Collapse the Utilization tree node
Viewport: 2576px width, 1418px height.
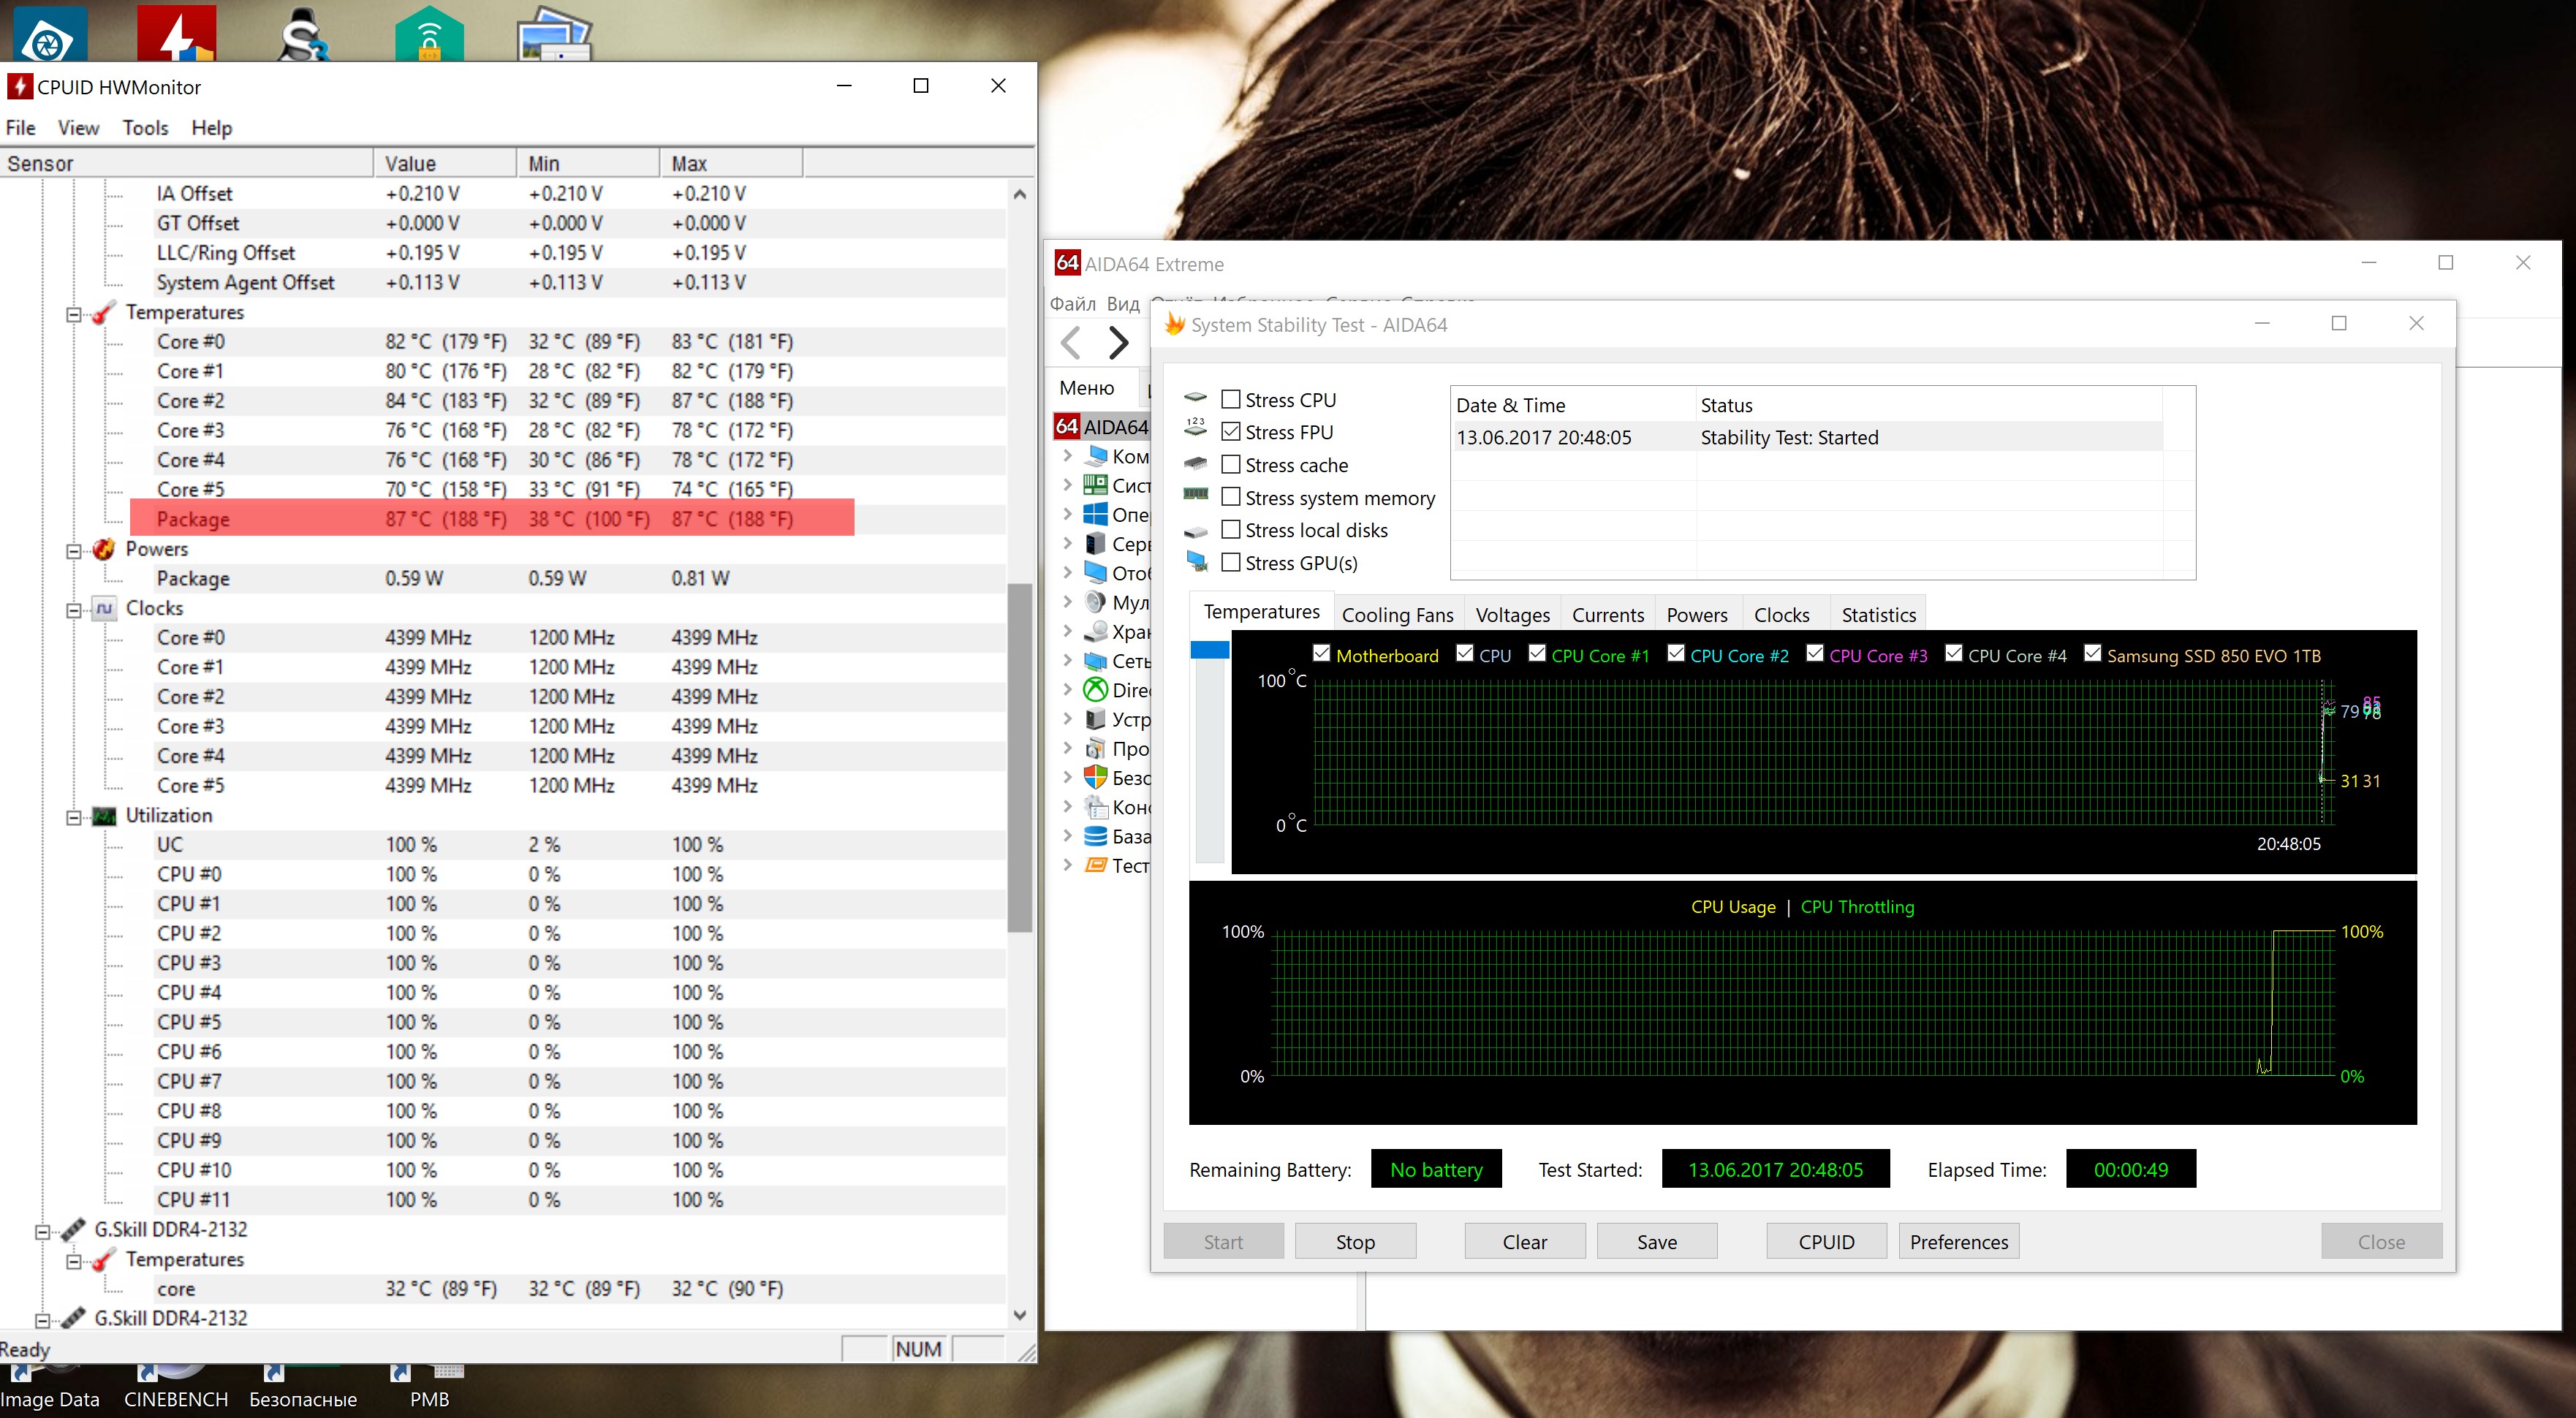[x=73, y=817]
